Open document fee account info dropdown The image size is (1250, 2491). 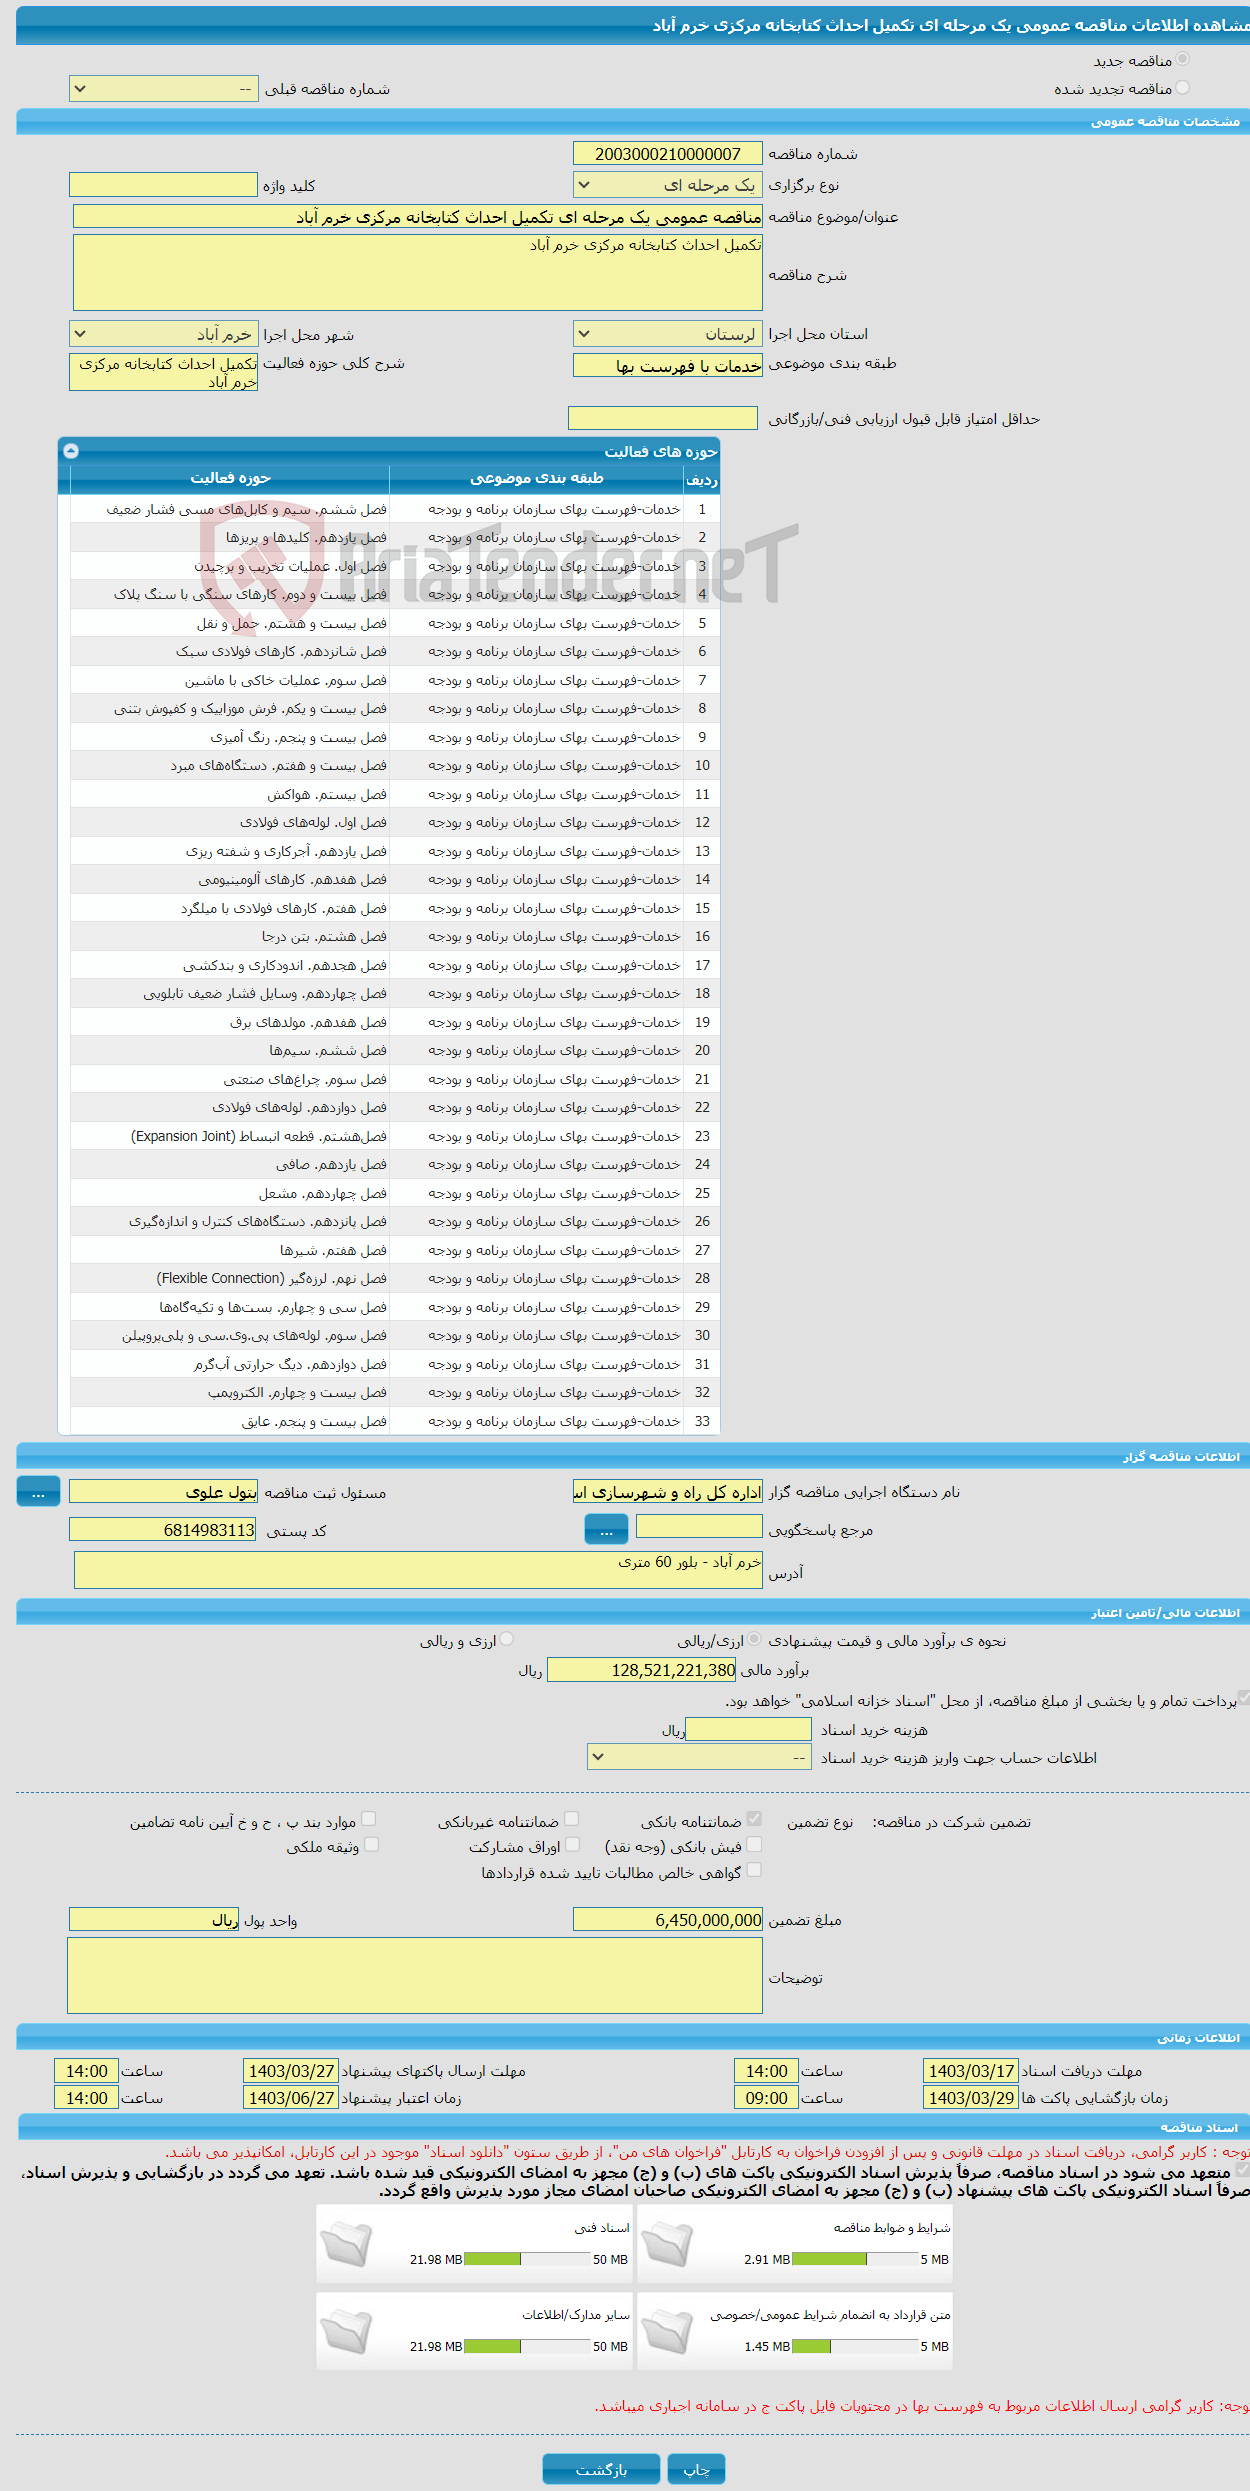[699, 1757]
